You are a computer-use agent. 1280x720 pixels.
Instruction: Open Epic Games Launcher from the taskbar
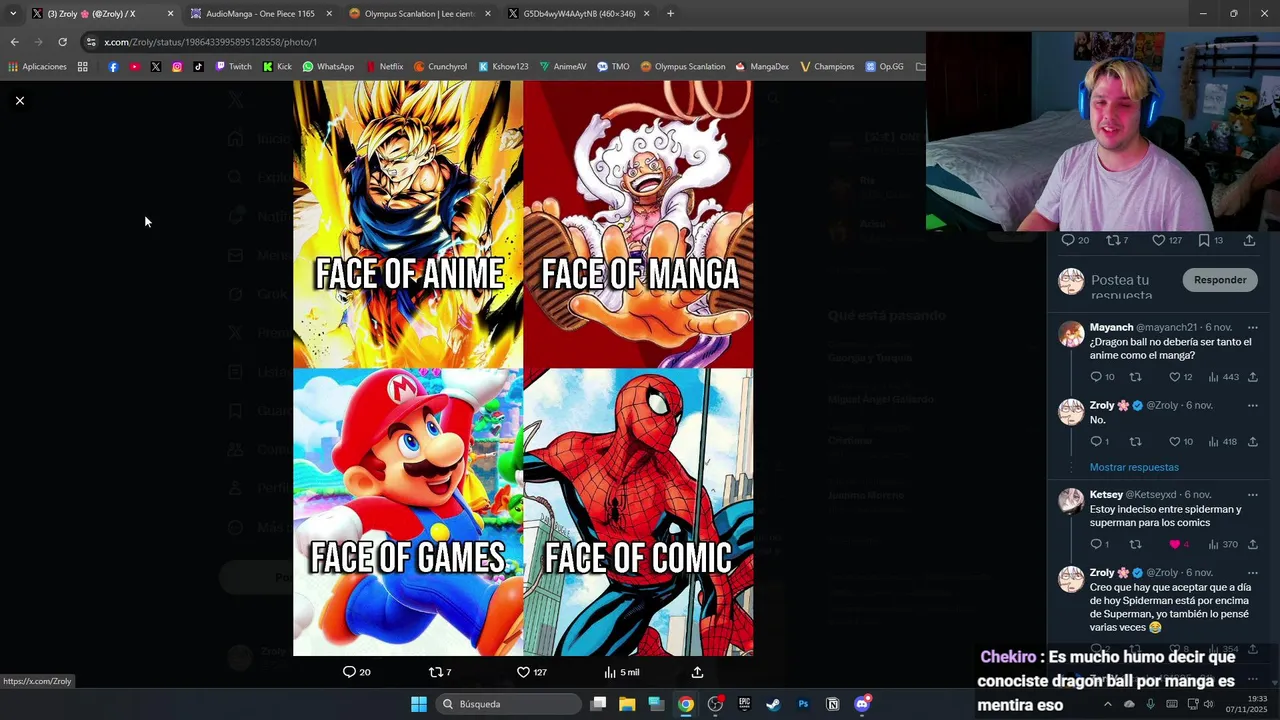coord(744,704)
